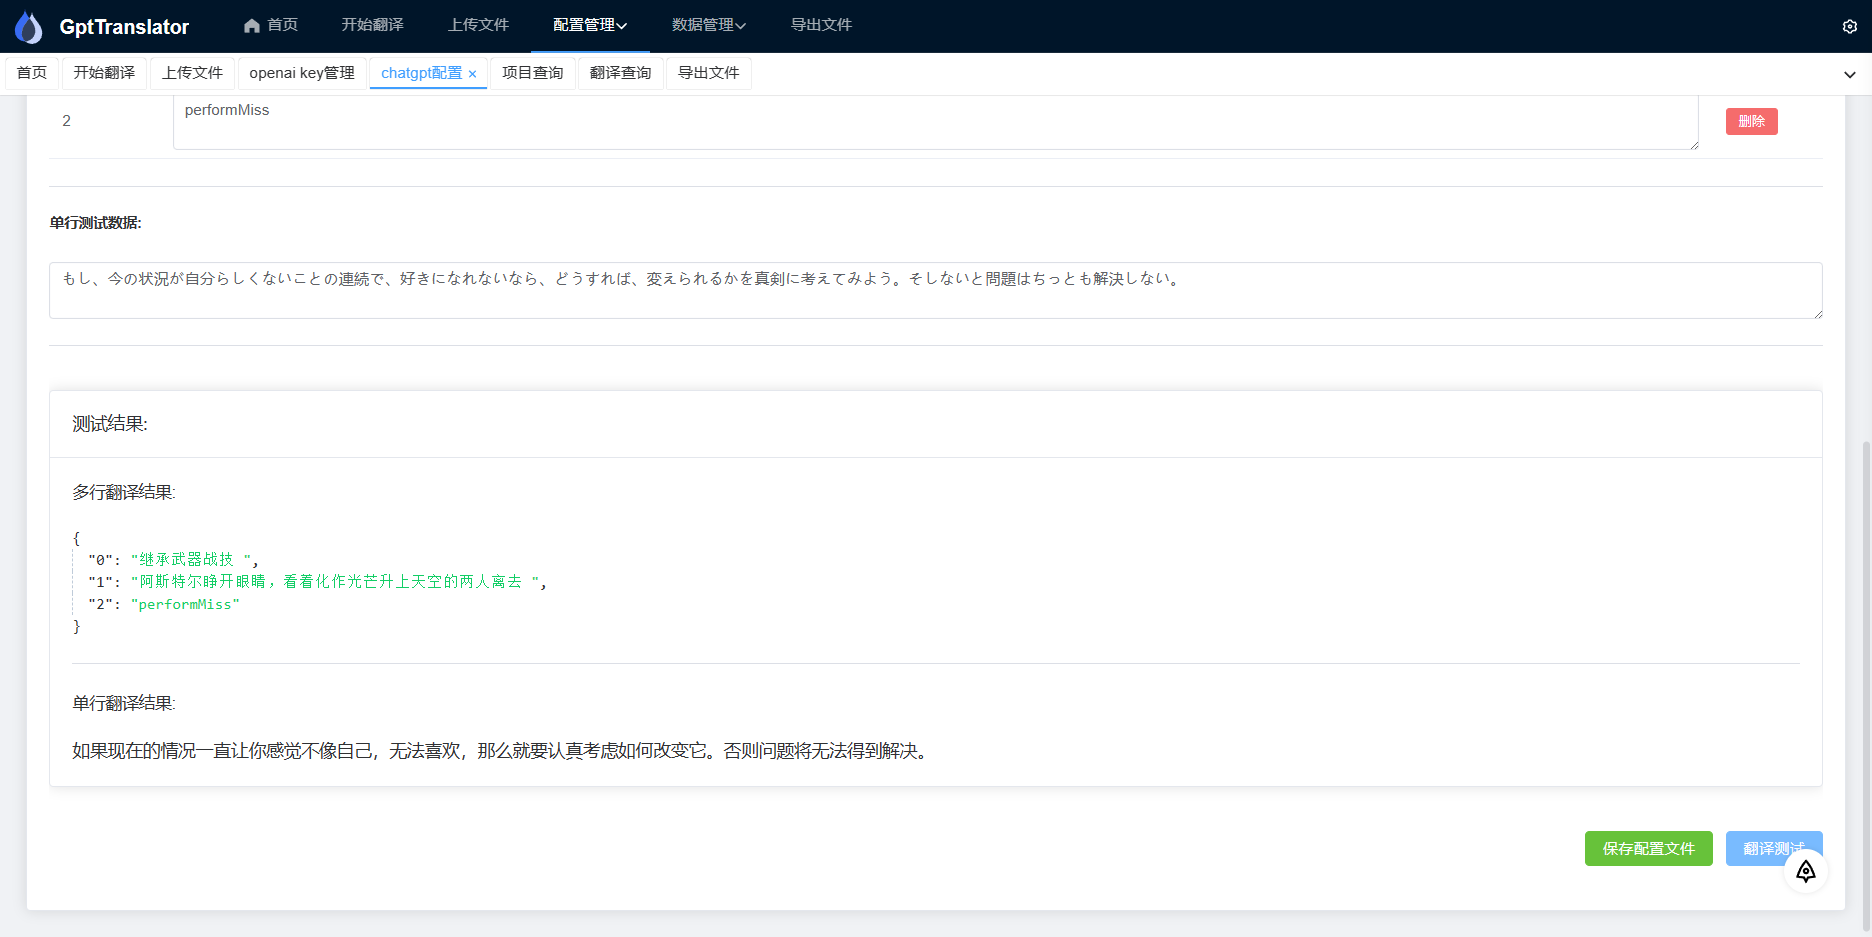Click the GptTranslator droplet logo

tap(29, 27)
